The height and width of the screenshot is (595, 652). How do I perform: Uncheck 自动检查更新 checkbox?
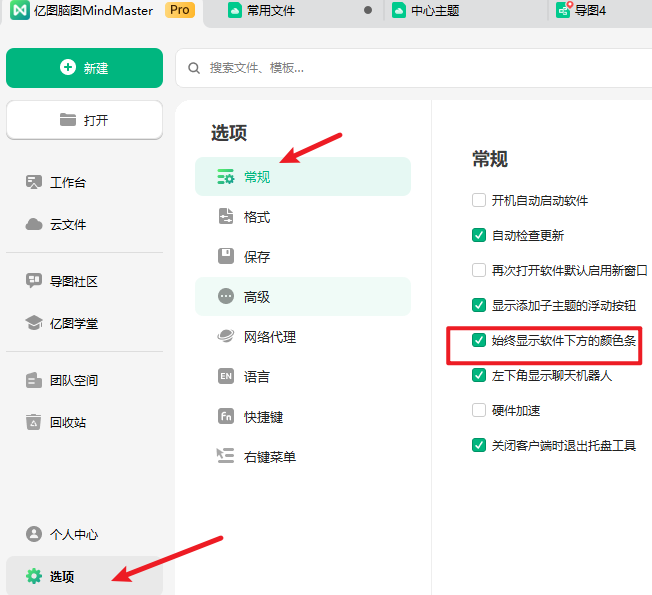(479, 235)
